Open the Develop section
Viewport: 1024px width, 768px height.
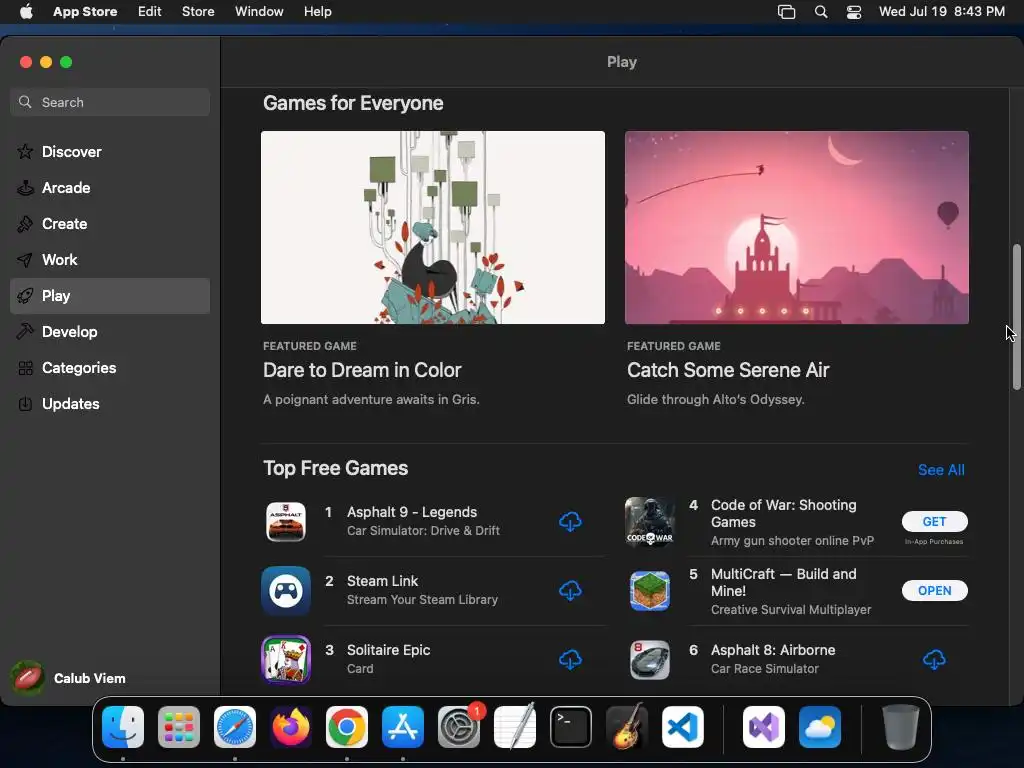110,332
